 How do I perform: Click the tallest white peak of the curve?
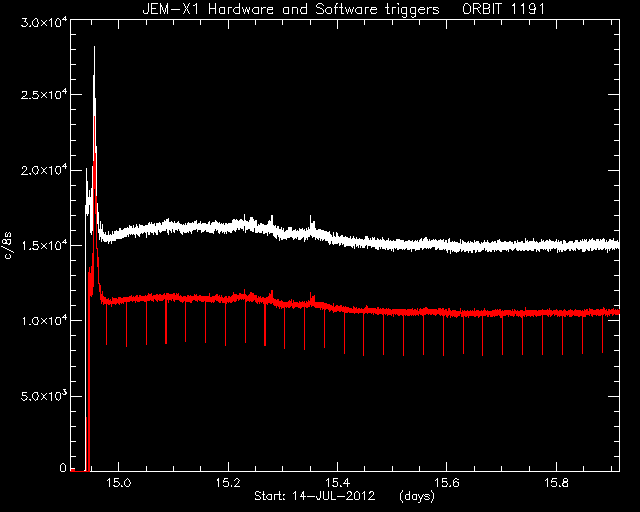click(x=94, y=48)
